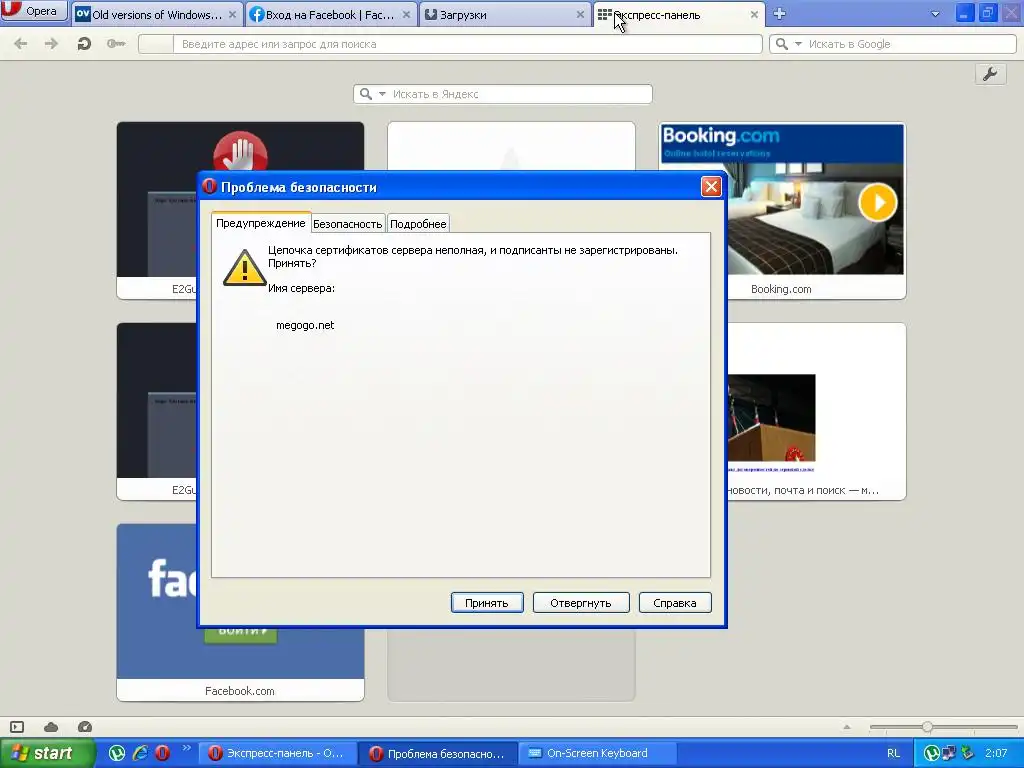Open the Windows start menu

(x=47, y=753)
